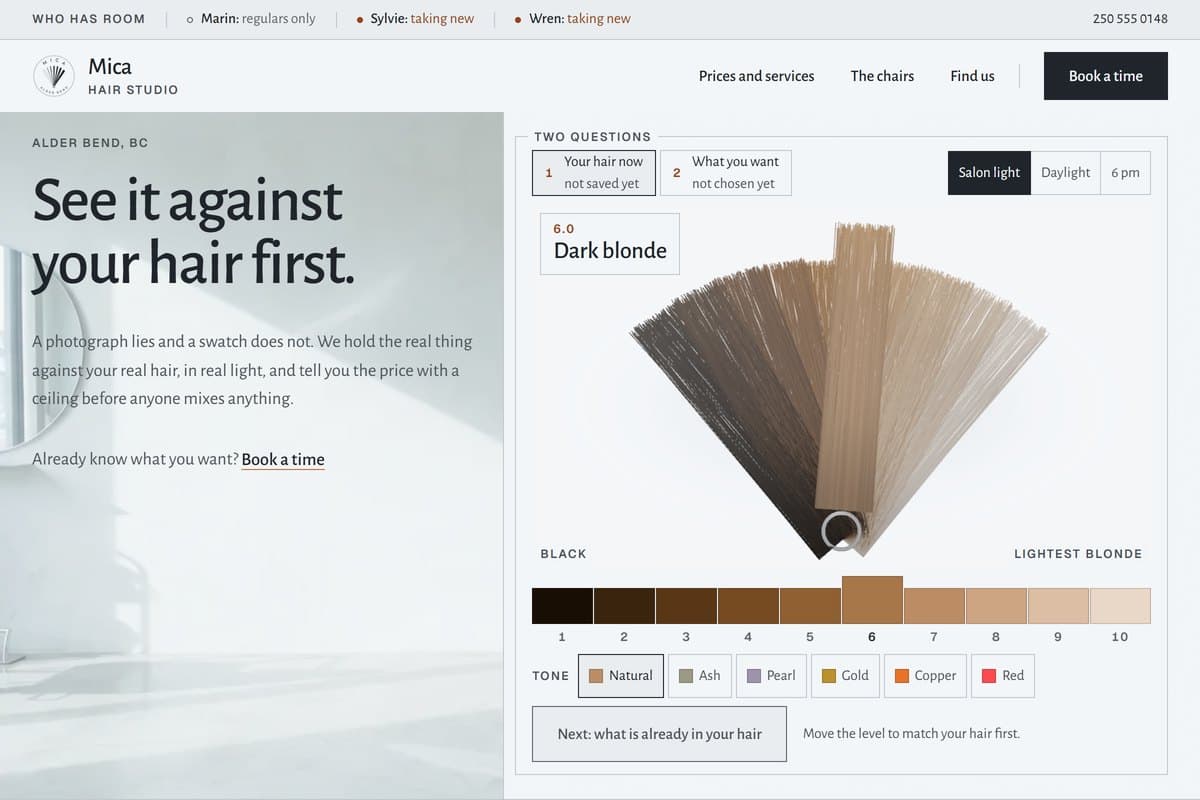Click the Book a time button
Image resolution: width=1200 pixels, height=800 pixels.
coord(1105,76)
